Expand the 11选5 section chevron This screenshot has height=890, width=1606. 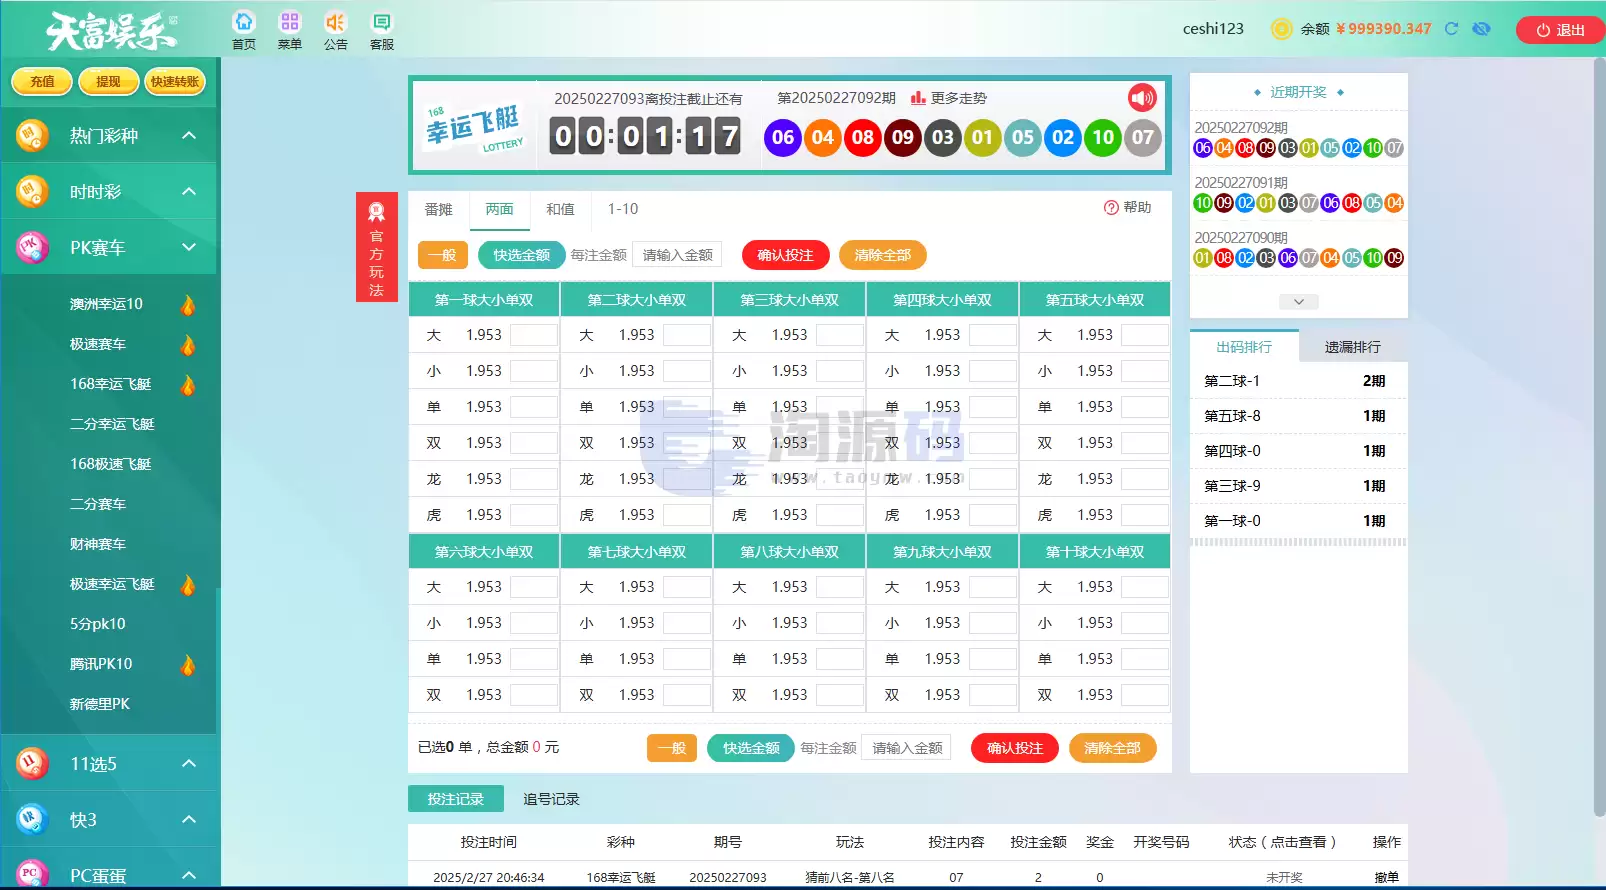click(x=189, y=763)
